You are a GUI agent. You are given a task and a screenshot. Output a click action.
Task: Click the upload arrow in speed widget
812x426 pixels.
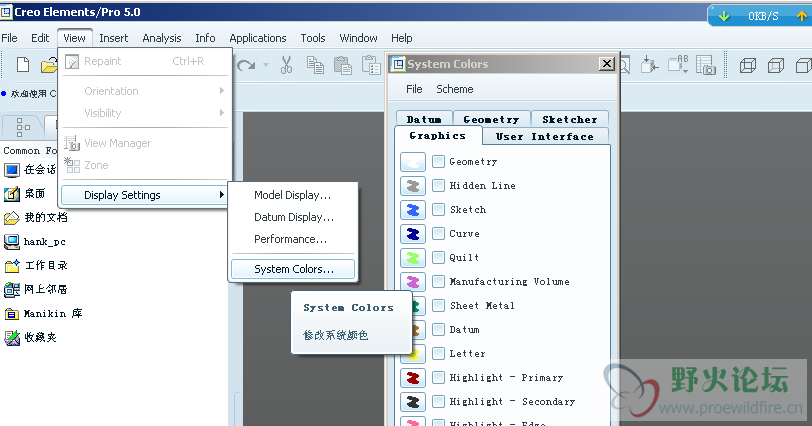(x=801, y=16)
